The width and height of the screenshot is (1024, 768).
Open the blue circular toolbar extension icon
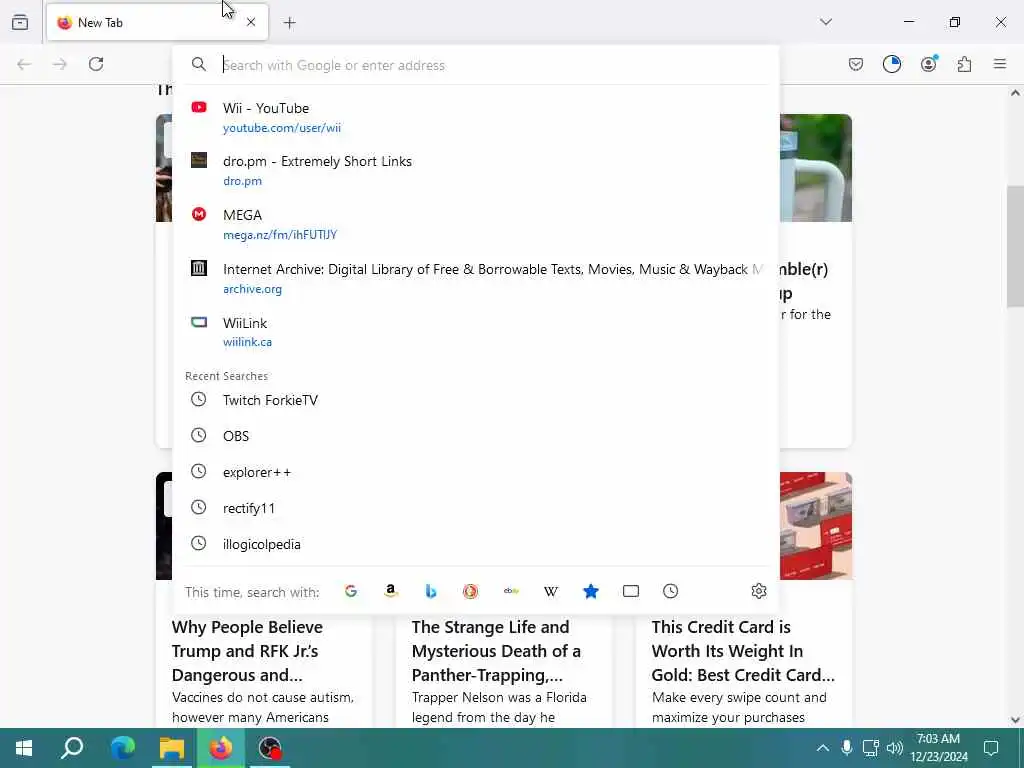[x=891, y=64]
